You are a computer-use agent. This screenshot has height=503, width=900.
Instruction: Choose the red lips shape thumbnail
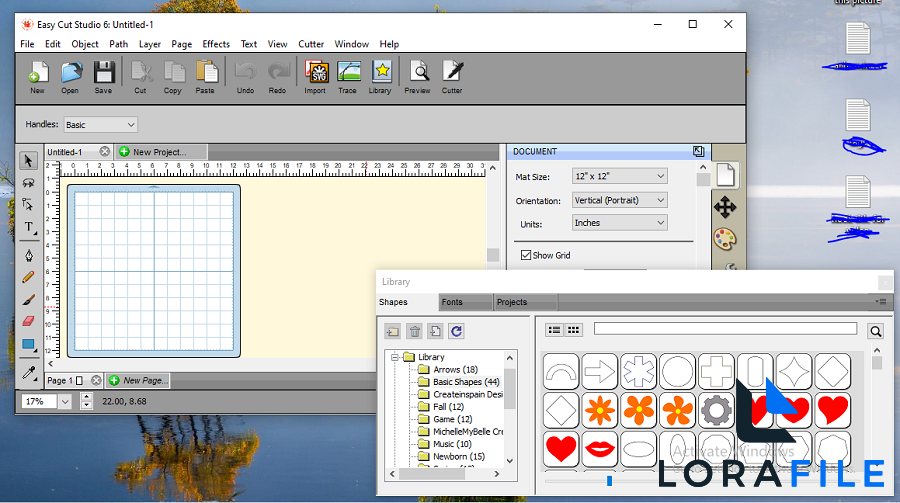click(x=600, y=448)
